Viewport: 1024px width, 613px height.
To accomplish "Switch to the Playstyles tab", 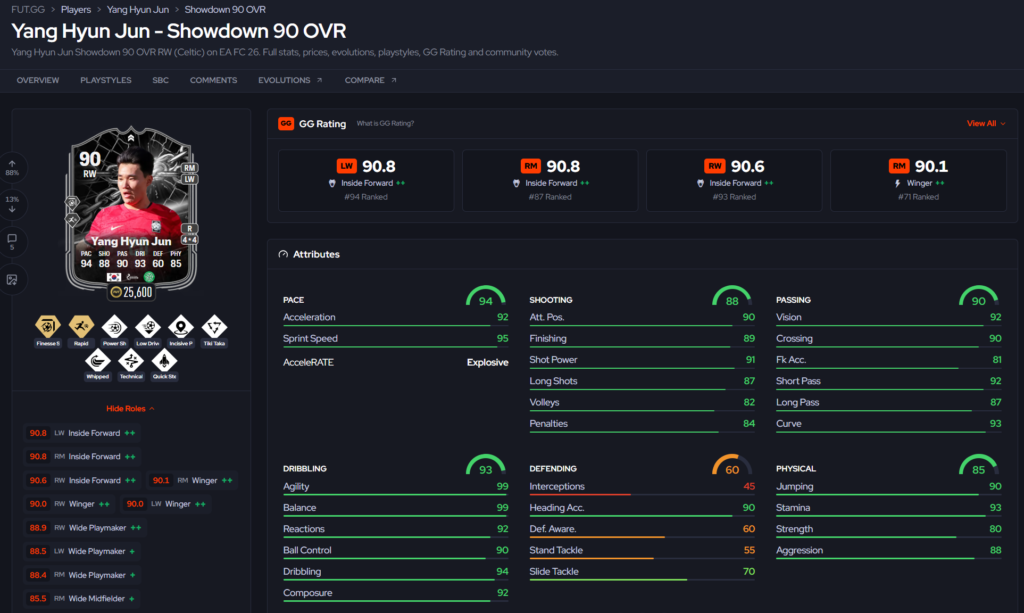I will [x=106, y=80].
